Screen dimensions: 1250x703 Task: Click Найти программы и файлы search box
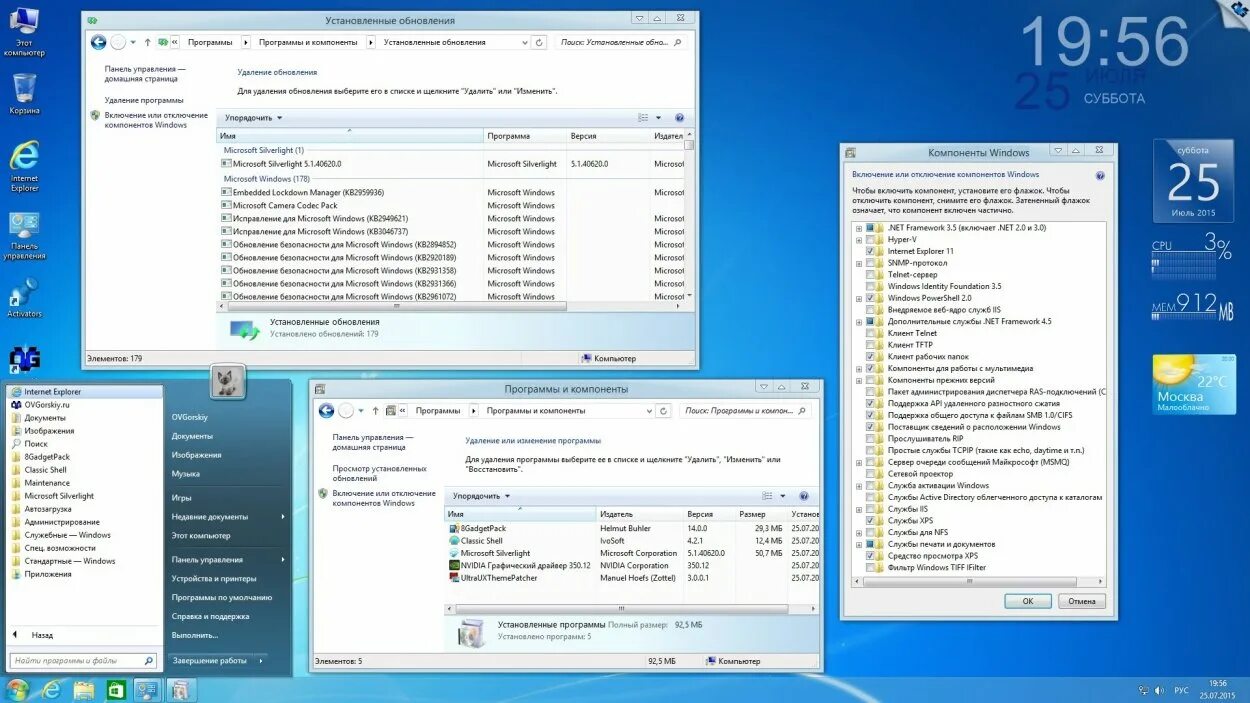pos(84,661)
